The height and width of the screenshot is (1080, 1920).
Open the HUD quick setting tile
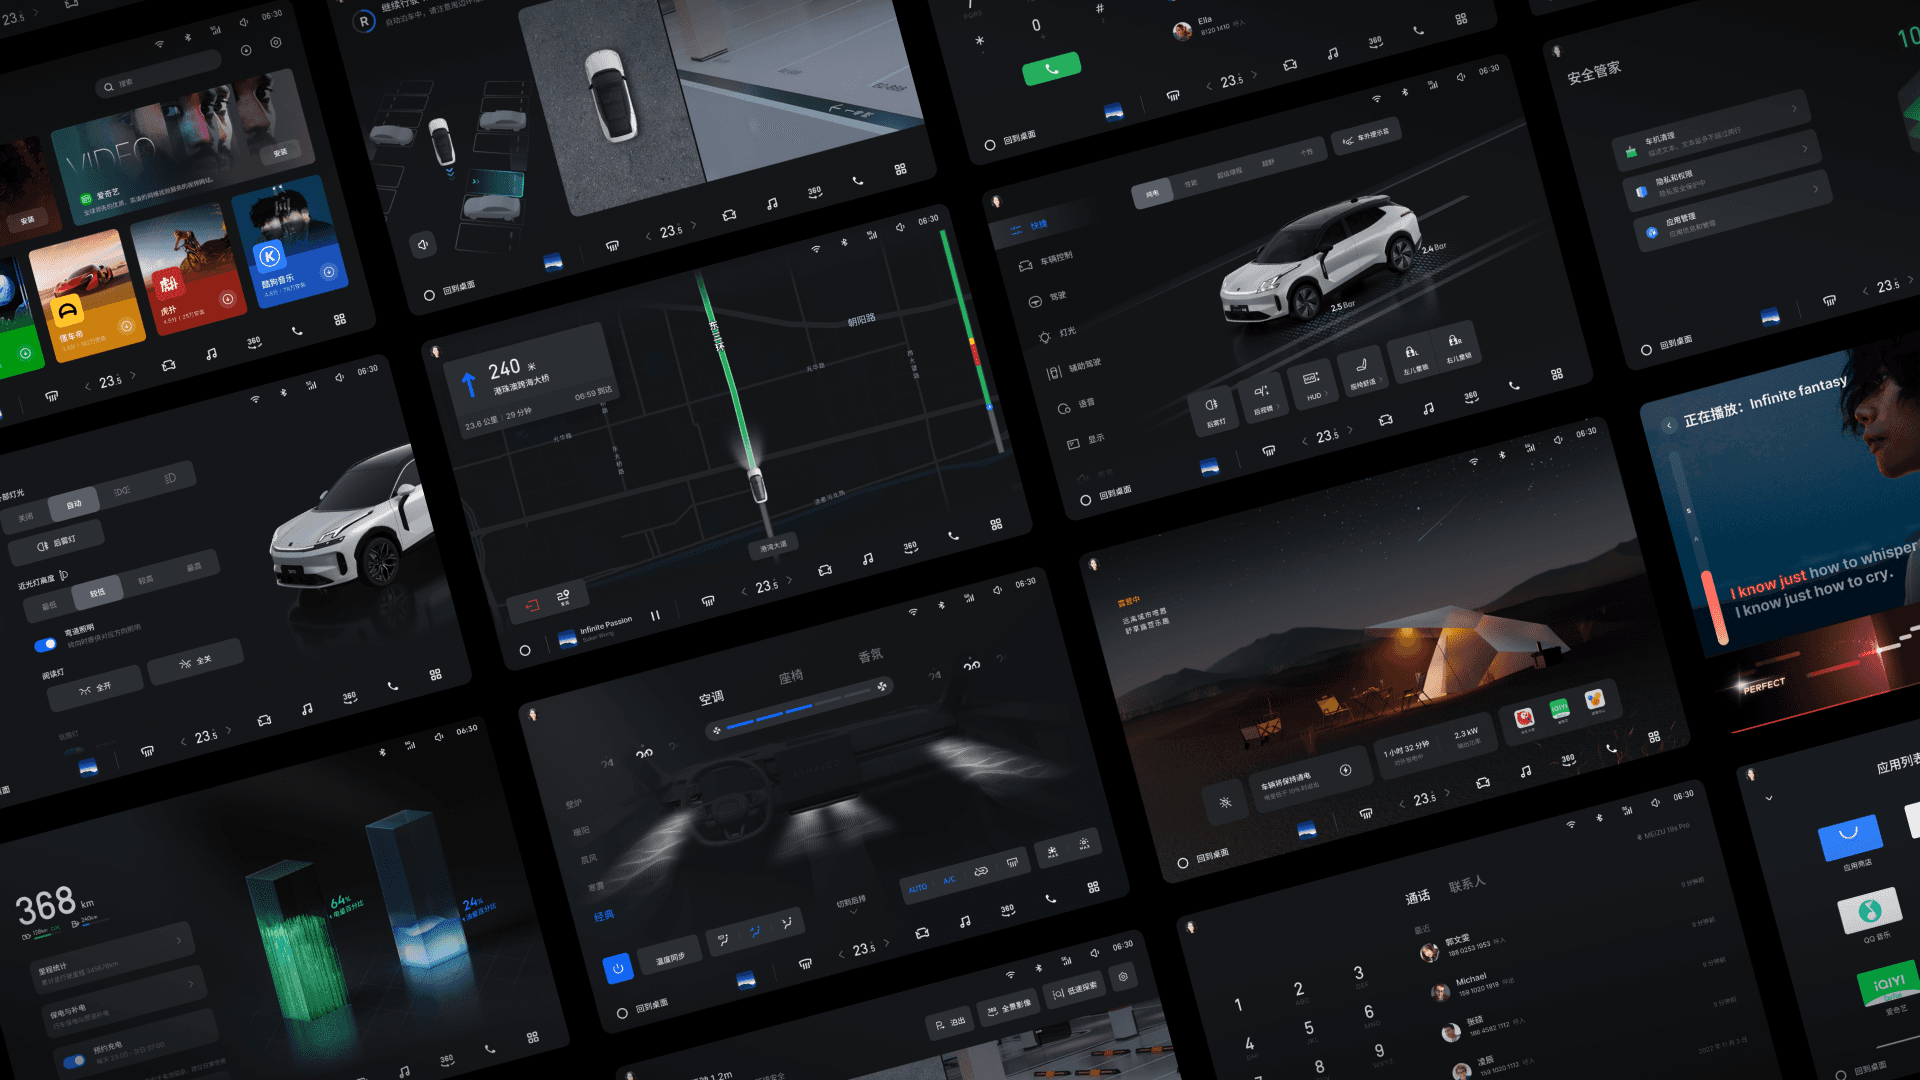coord(1312,384)
